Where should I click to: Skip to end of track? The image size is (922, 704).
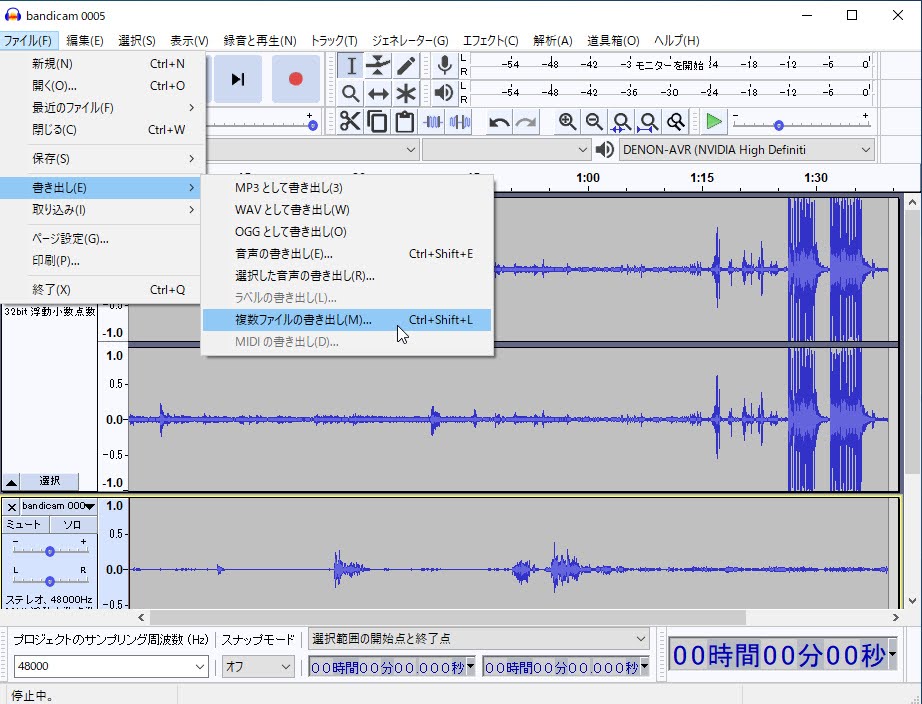tap(238, 79)
